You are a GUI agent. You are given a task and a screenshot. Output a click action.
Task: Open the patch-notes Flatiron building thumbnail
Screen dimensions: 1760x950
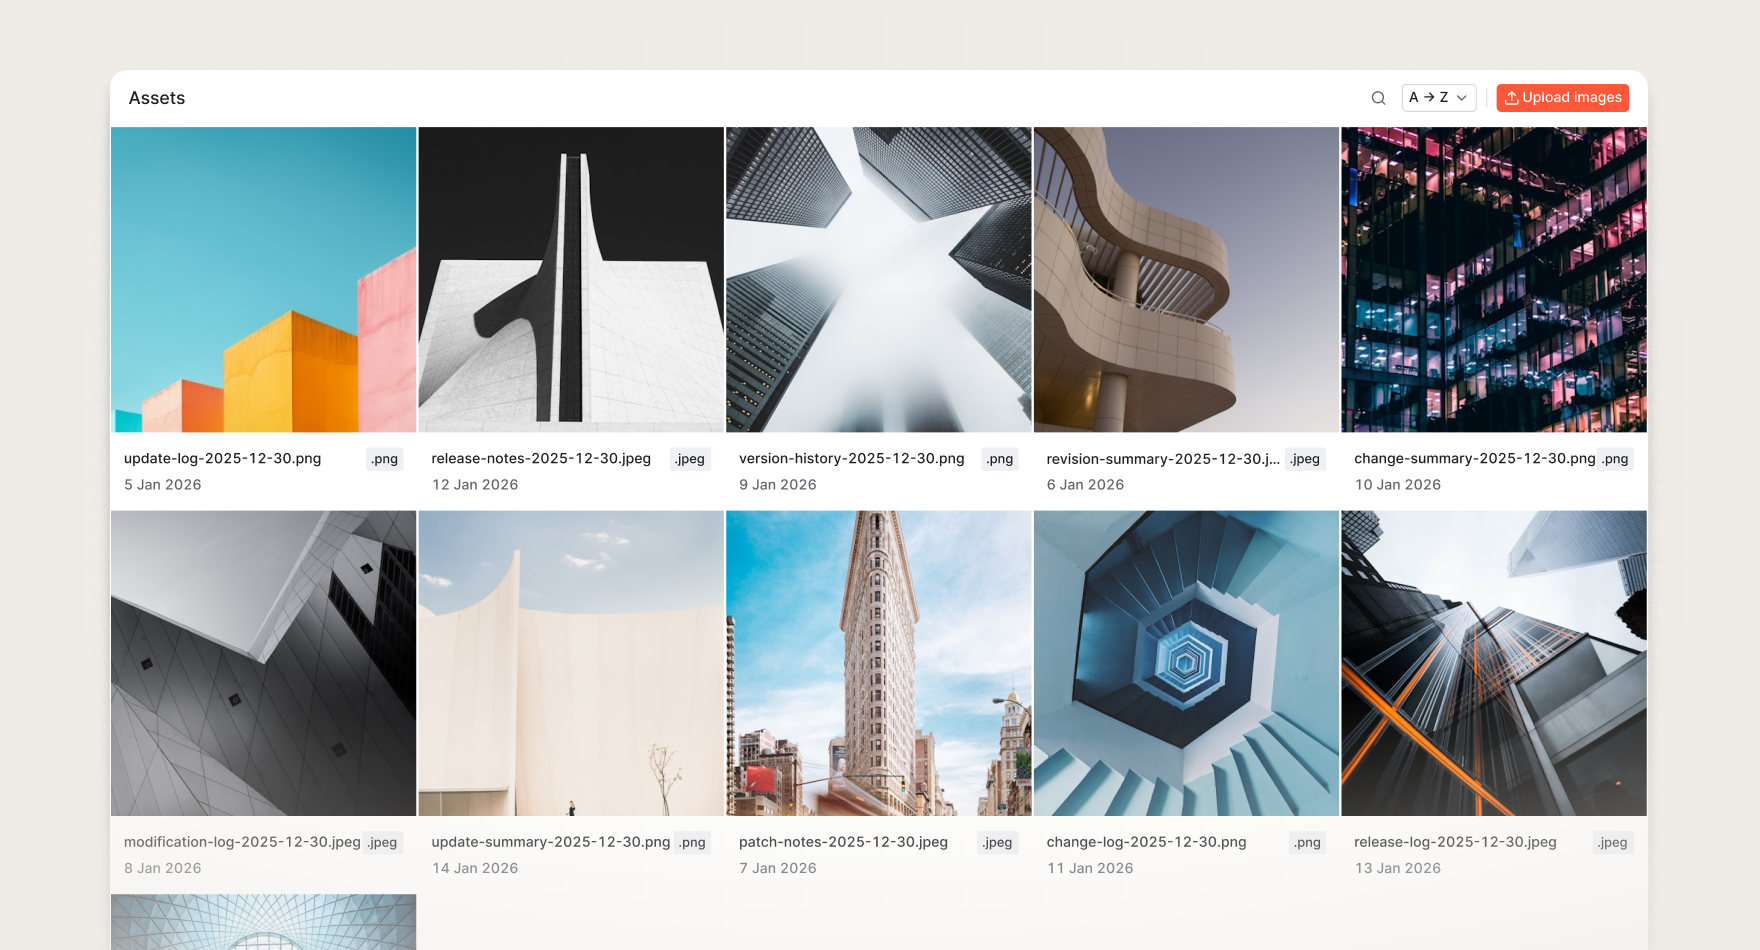[x=879, y=664]
